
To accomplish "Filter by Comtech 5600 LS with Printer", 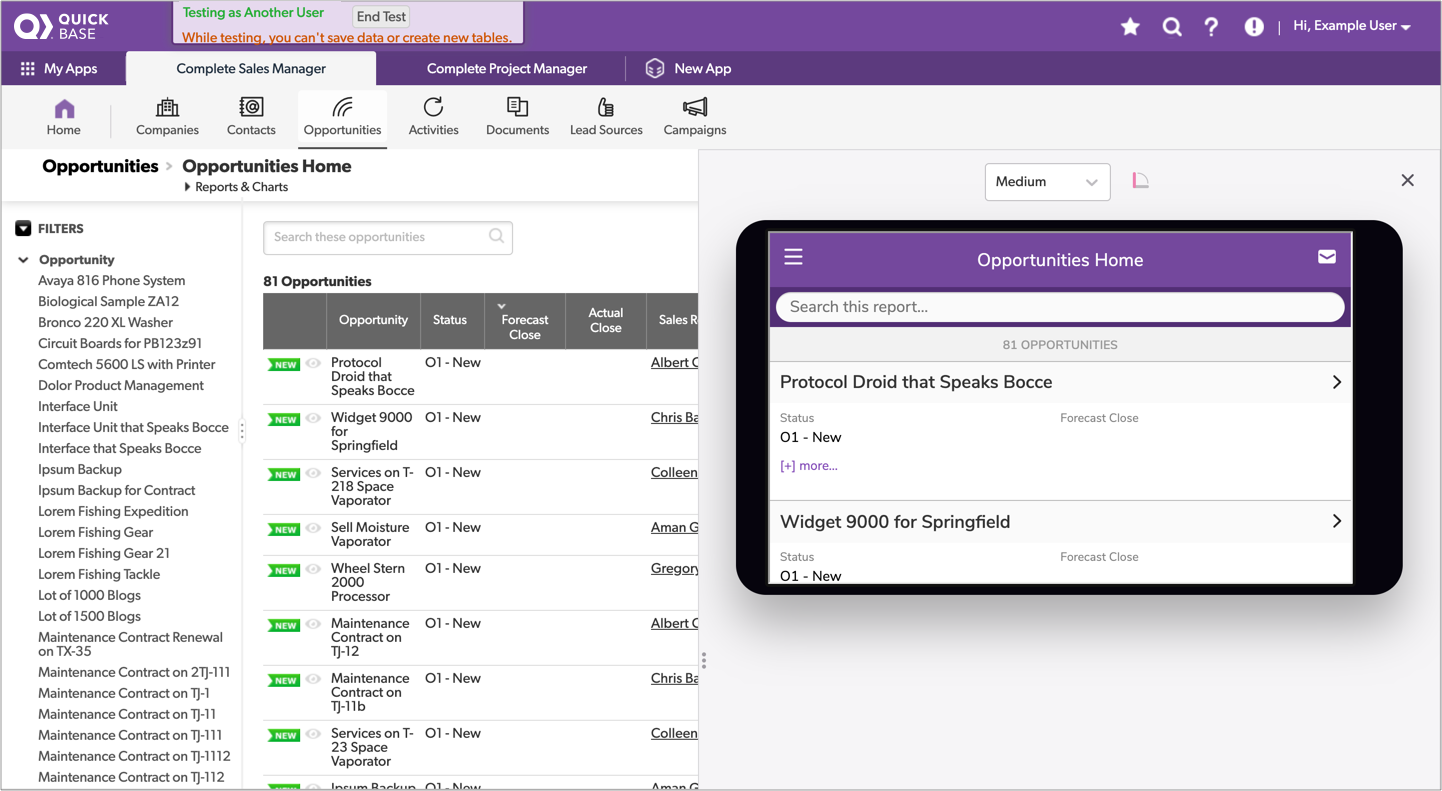I will [x=126, y=365].
